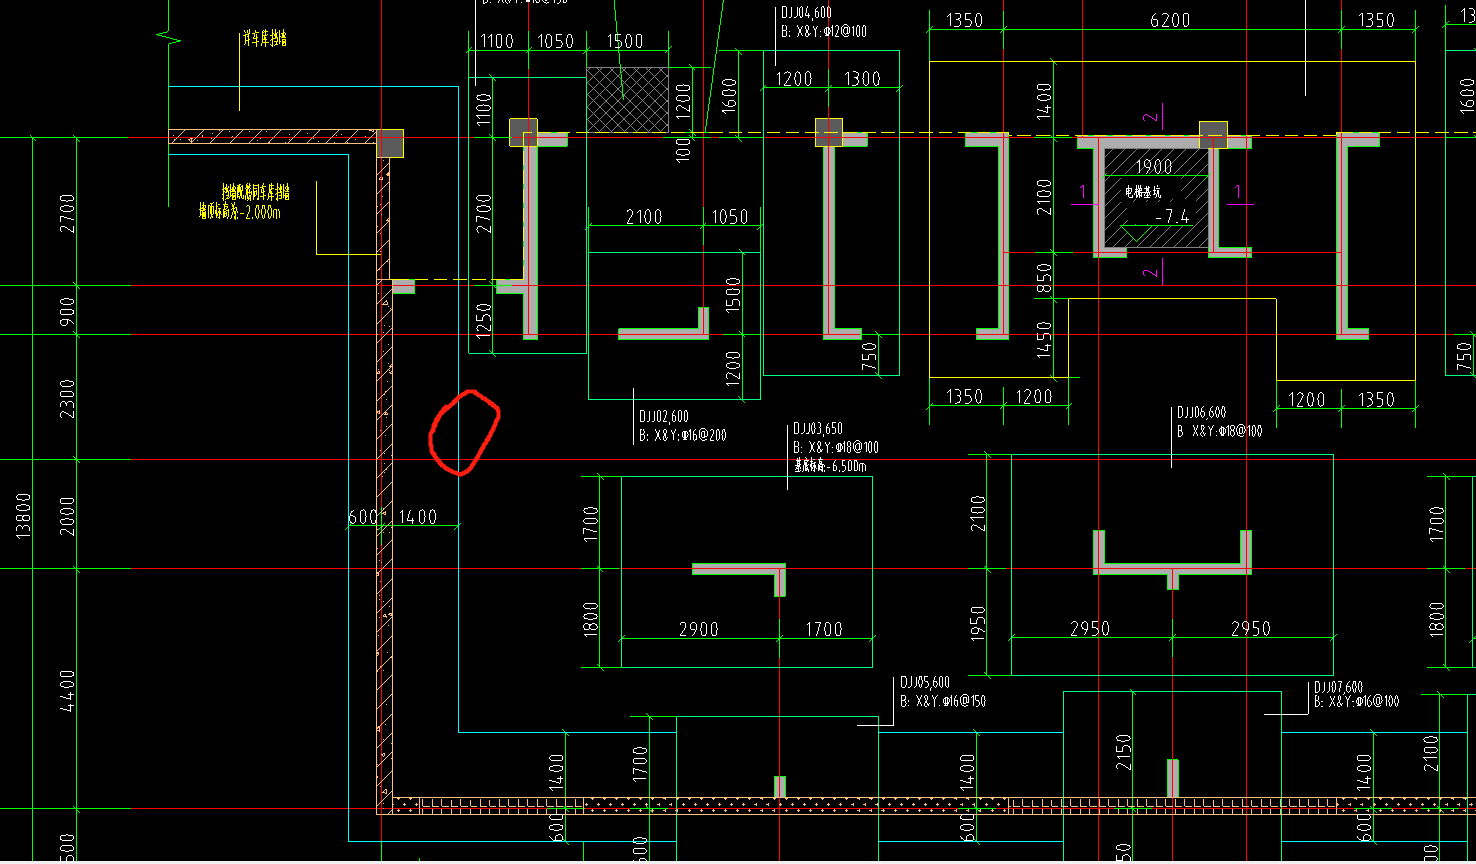The height and width of the screenshot is (864, 1476).
Task: Select the 13800 overall vertical dimension
Action: 23,515
